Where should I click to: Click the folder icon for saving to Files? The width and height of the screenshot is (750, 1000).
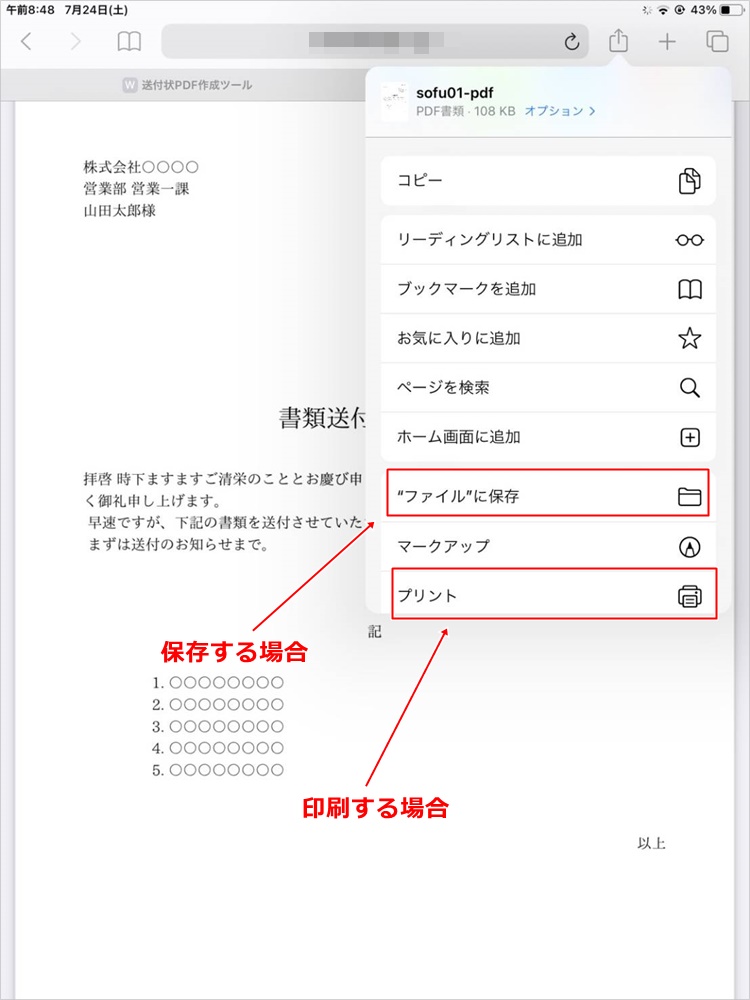(689, 497)
